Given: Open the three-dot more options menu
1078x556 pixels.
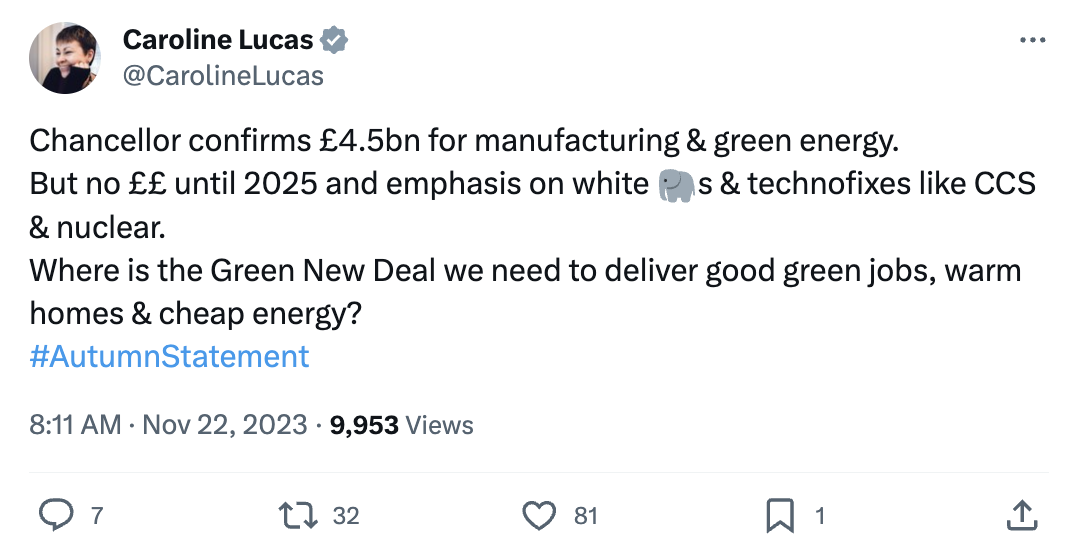Looking at the screenshot, I should [x=1031, y=41].
